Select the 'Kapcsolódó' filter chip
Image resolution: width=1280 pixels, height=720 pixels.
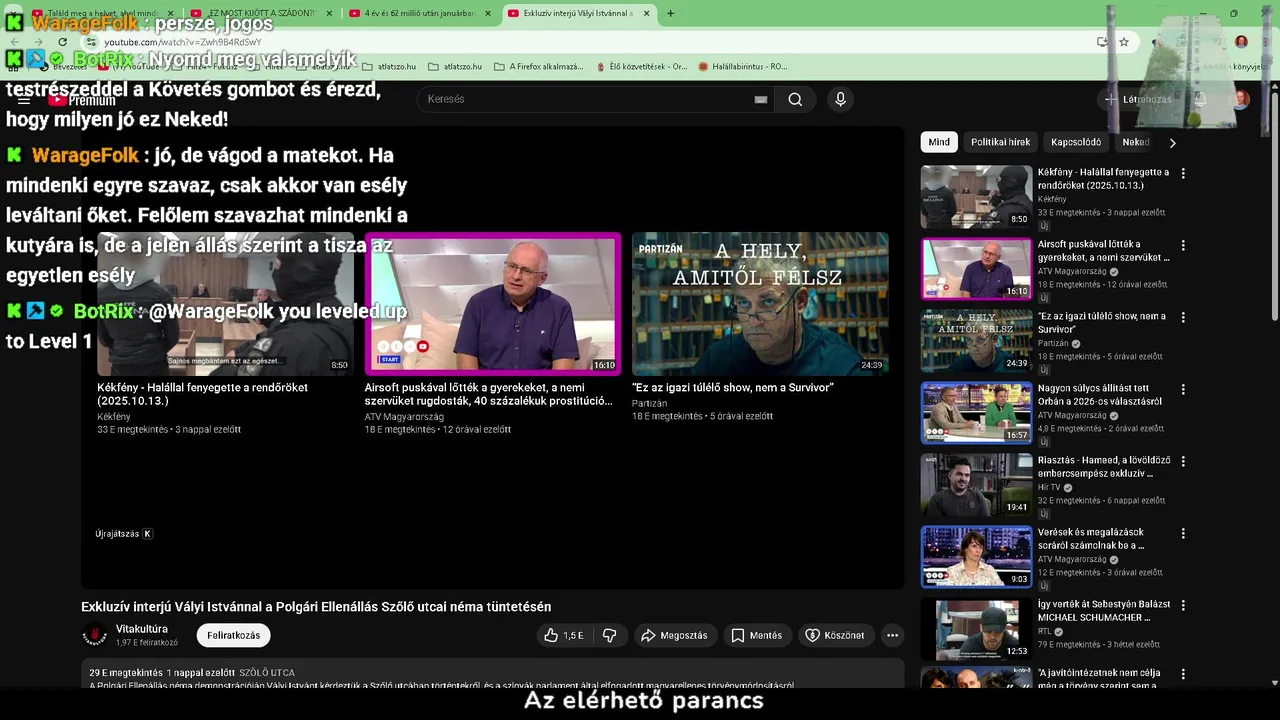[1076, 142]
